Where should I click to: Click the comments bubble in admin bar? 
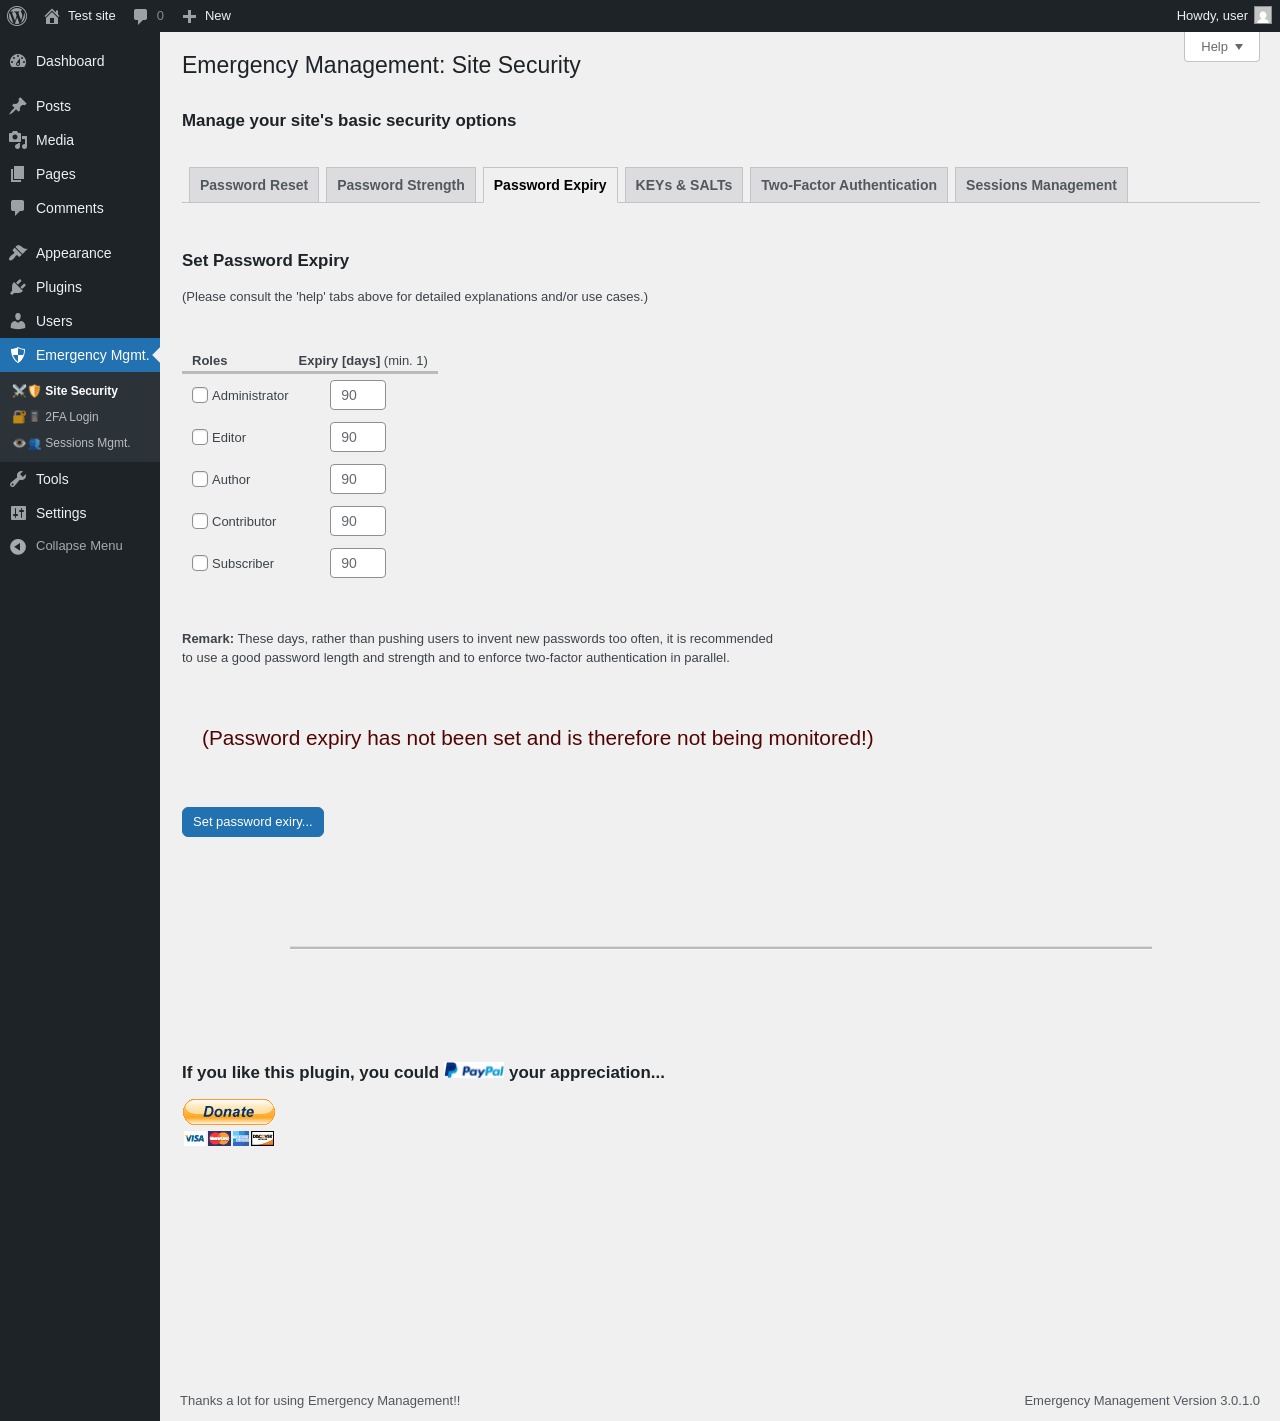click(141, 16)
